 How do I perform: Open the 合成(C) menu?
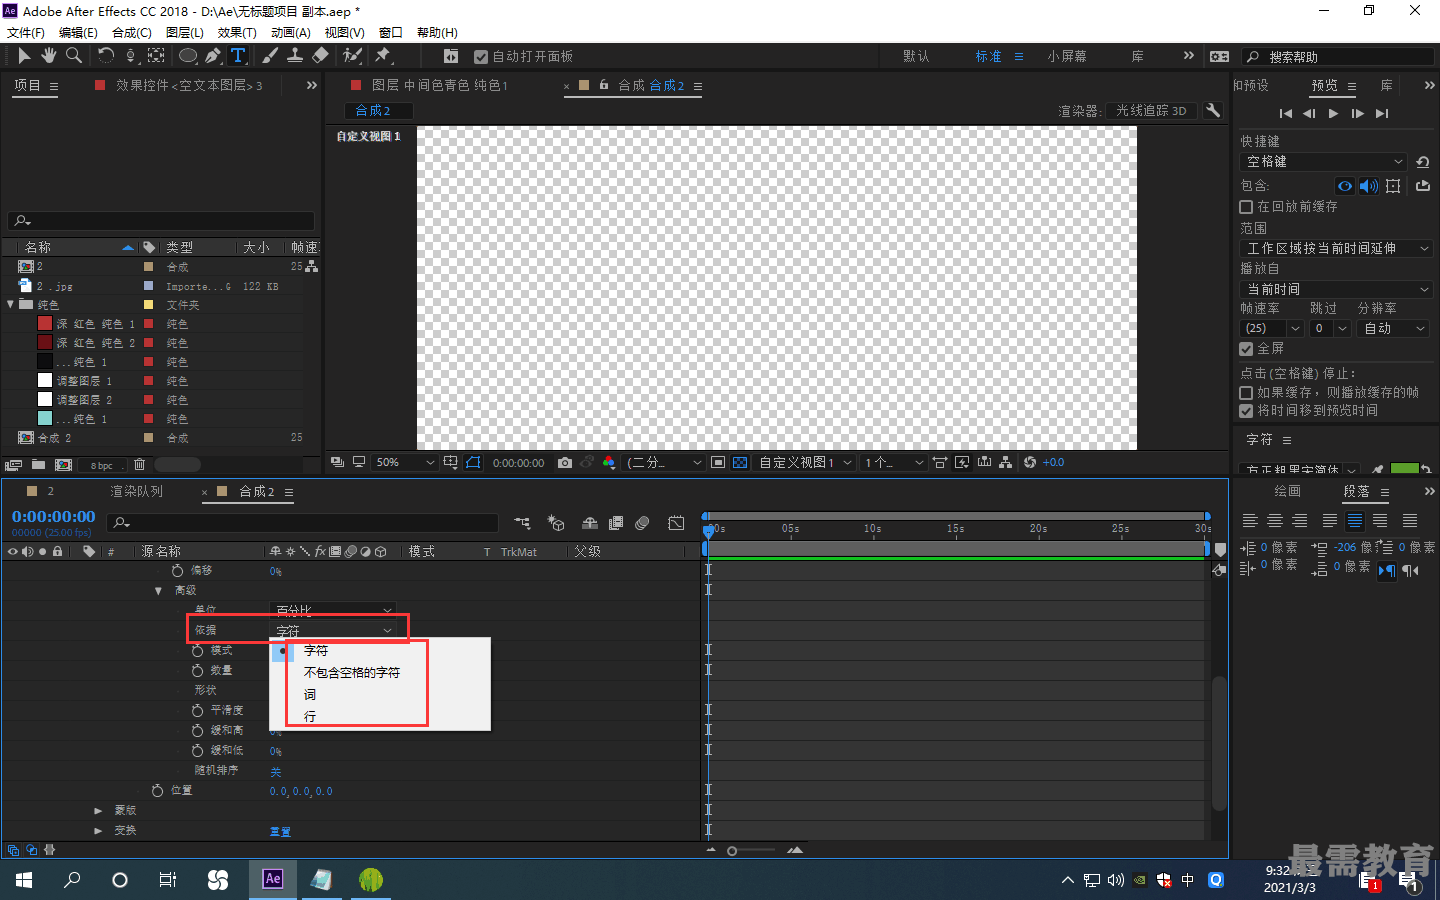pyautogui.click(x=132, y=33)
